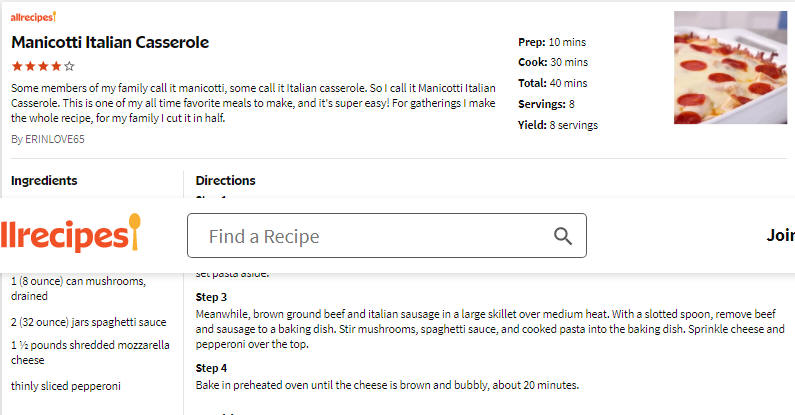The width and height of the screenshot is (795, 415).
Task: Open the casserole recipe photo thumbnail
Action: pos(730,67)
